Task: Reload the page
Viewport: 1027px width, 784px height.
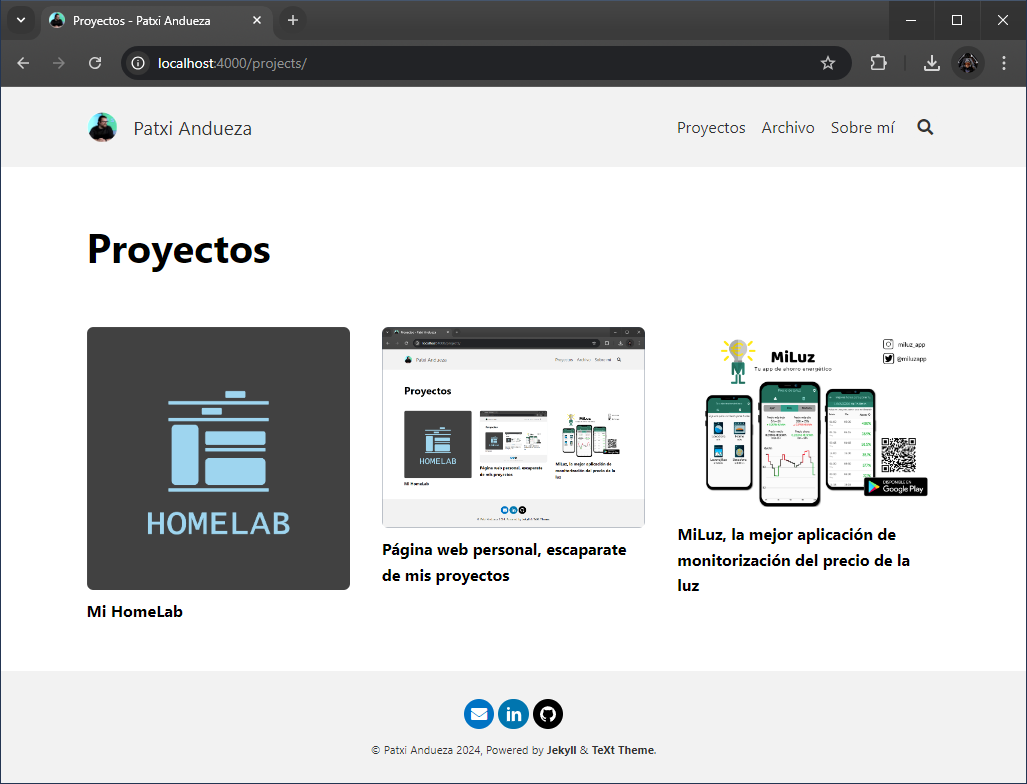Action: coord(95,63)
